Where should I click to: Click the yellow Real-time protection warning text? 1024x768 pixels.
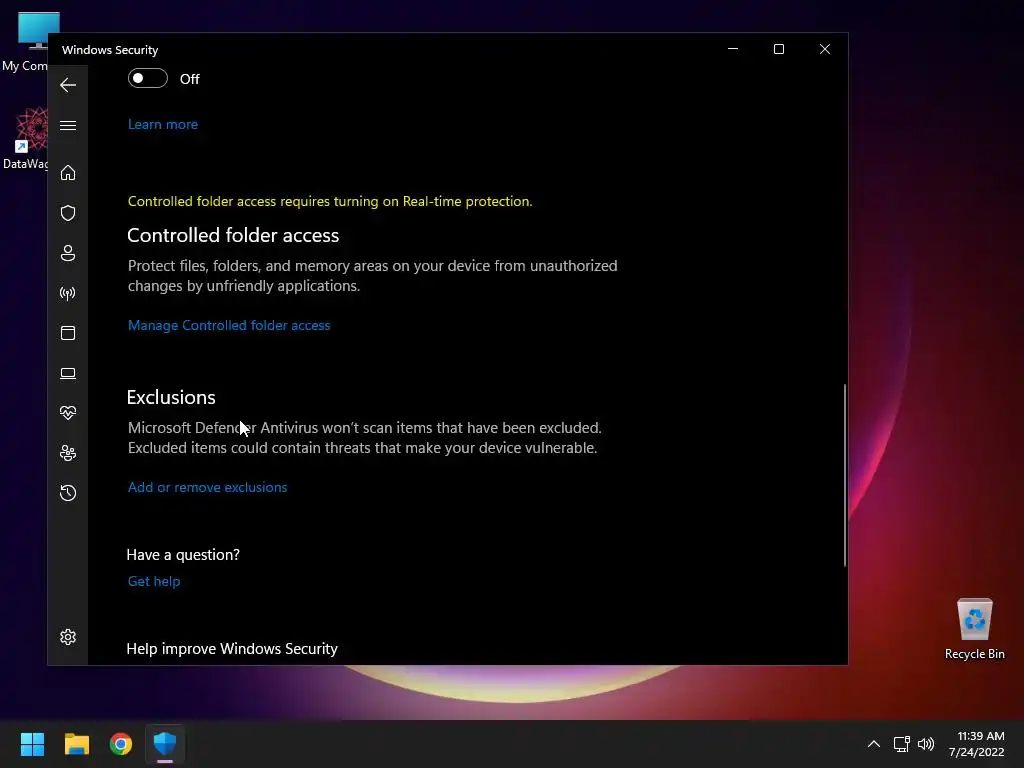pyautogui.click(x=330, y=201)
